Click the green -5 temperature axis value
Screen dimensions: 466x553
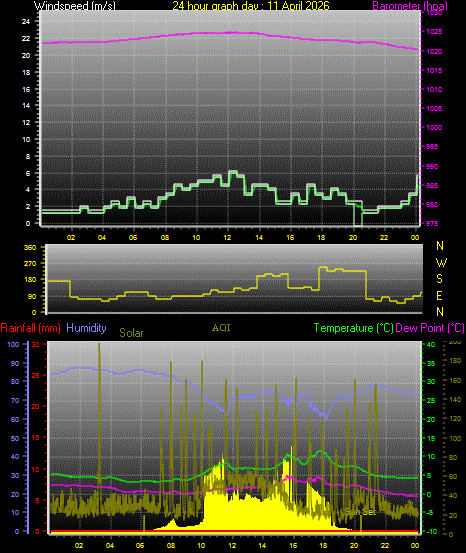point(431,513)
